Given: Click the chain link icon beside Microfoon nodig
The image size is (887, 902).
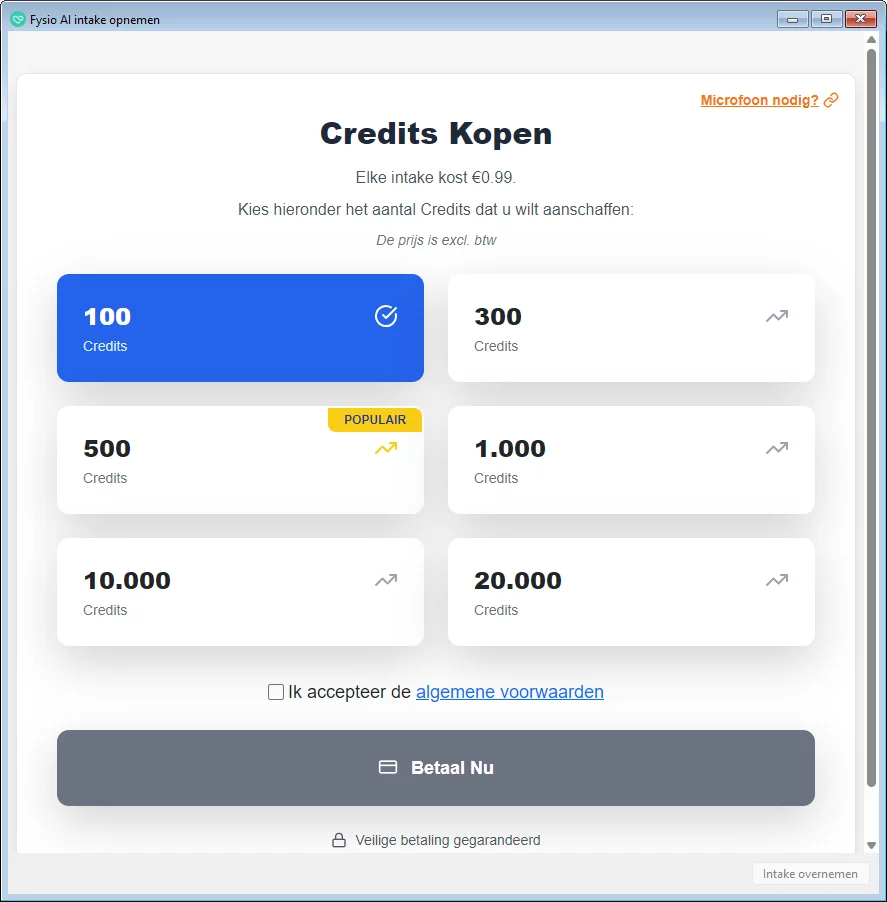Looking at the screenshot, I should coord(831,100).
